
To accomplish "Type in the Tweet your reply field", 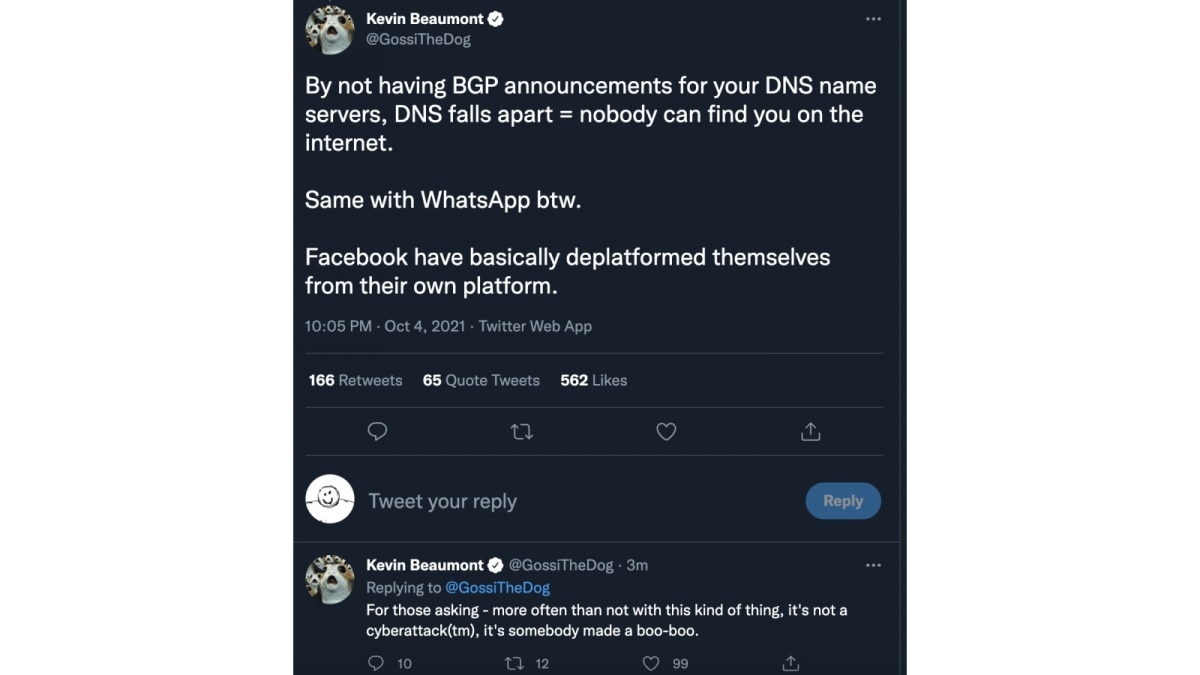I will tap(560, 501).
